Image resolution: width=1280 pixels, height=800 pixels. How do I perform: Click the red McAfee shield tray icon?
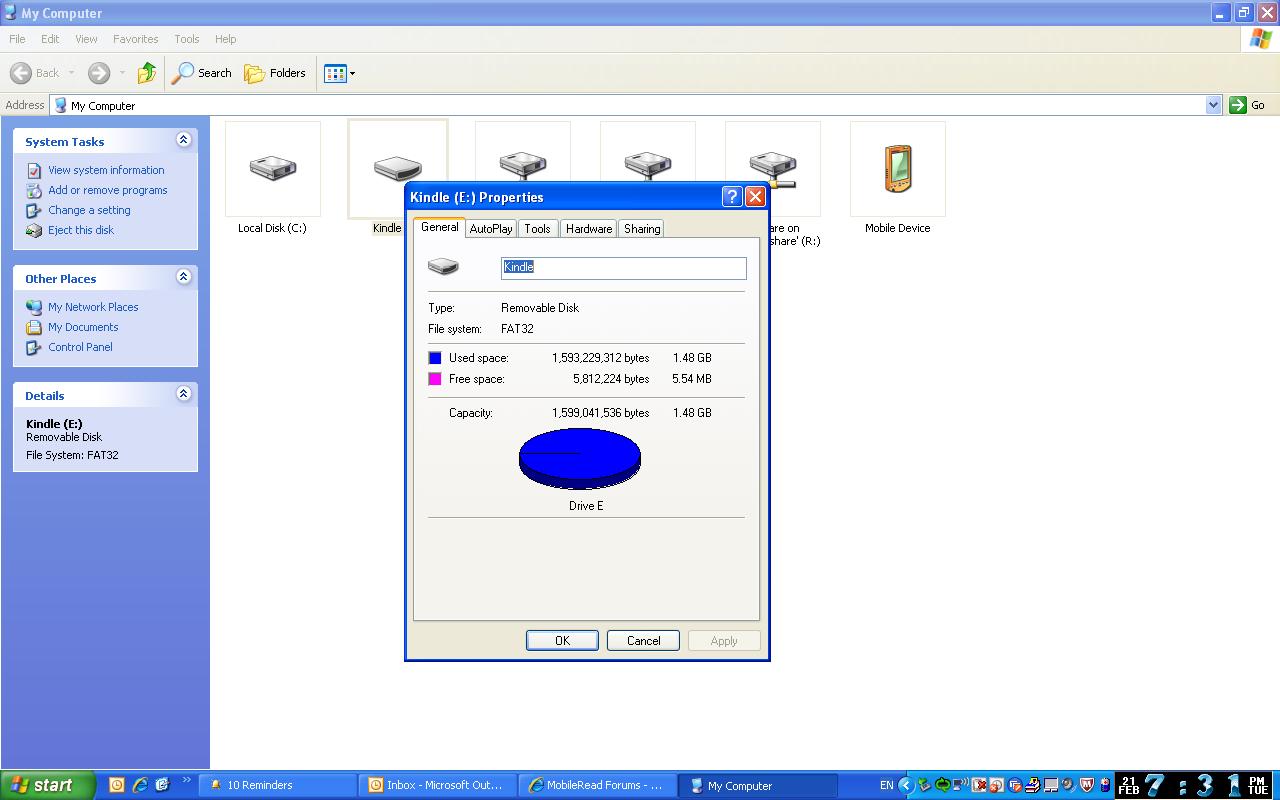click(x=1086, y=785)
